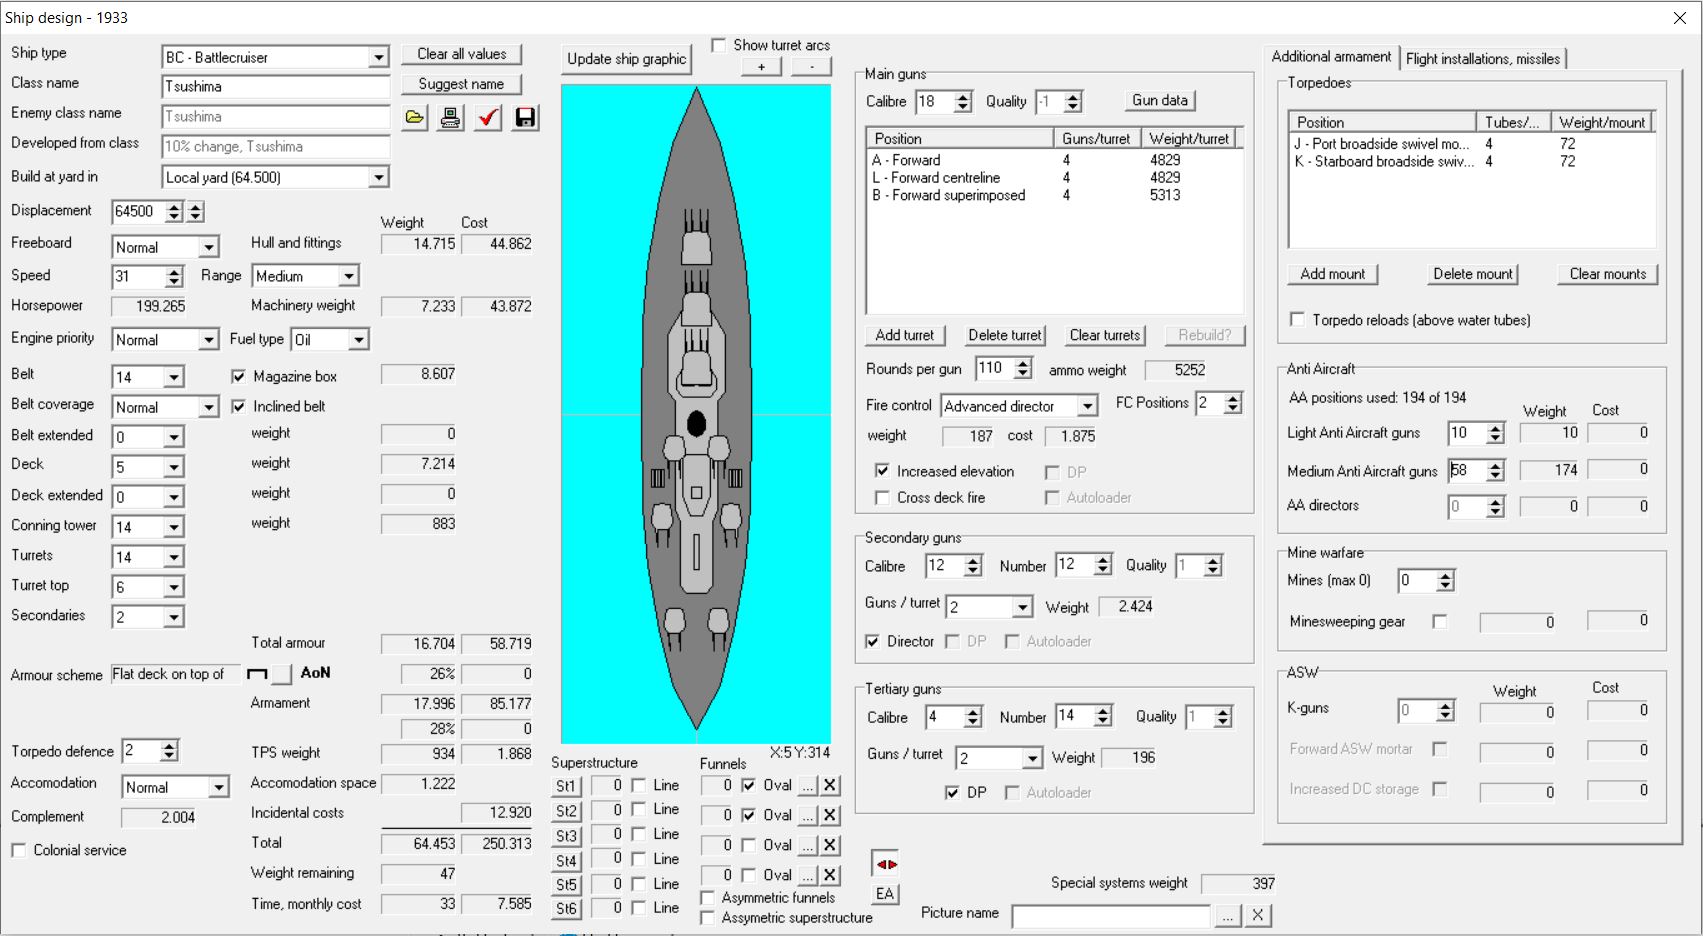Screen dimensions: 1703x936
Task: Enable Cross deck fire
Action: (x=882, y=498)
